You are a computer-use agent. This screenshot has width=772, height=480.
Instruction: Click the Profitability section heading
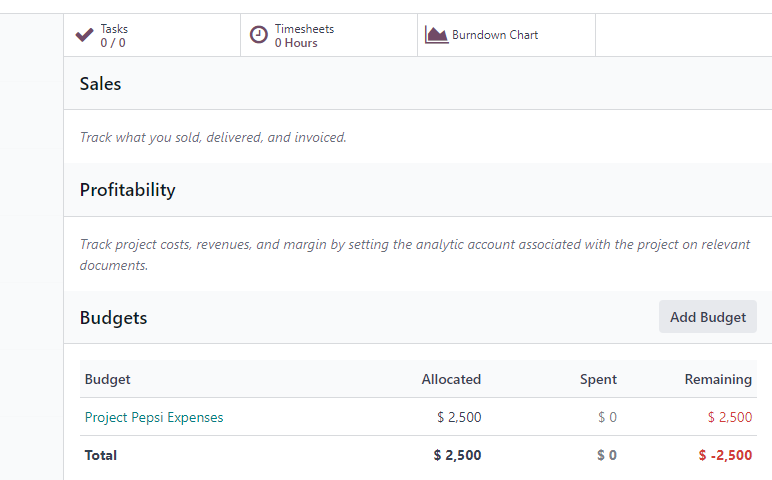pos(128,190)
